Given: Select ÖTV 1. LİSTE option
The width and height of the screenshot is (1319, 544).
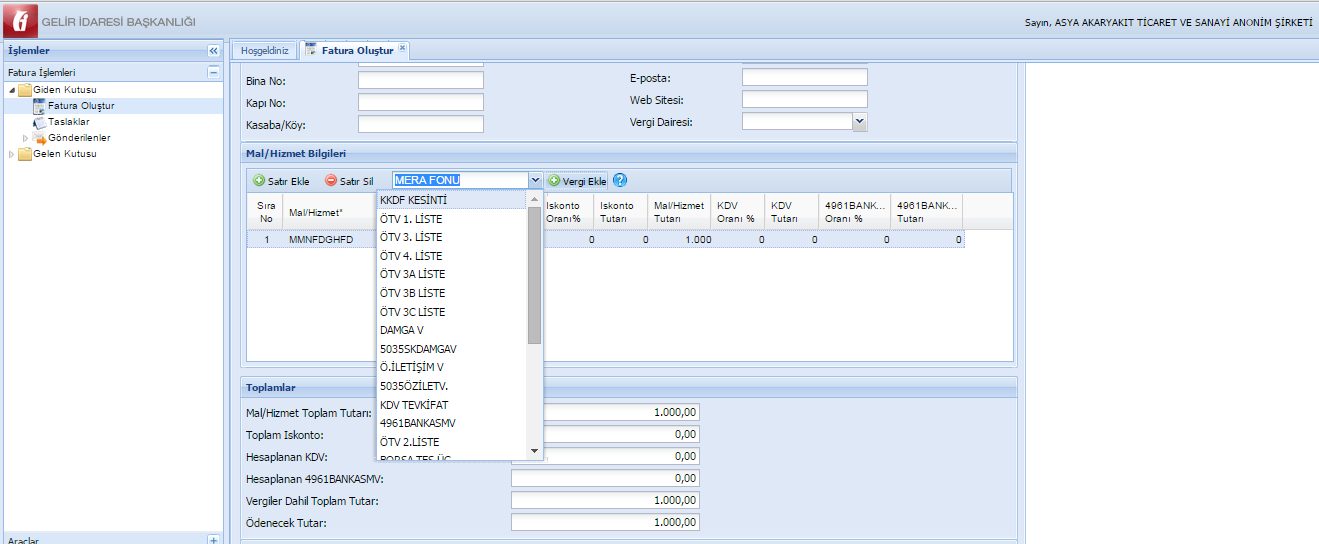Looking at the screenshot, I should 411,219.
